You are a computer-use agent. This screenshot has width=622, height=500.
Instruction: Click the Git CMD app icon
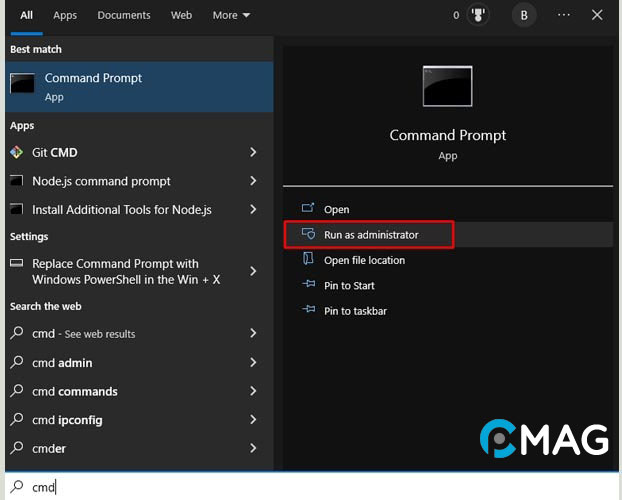click(x=16, y=153)
